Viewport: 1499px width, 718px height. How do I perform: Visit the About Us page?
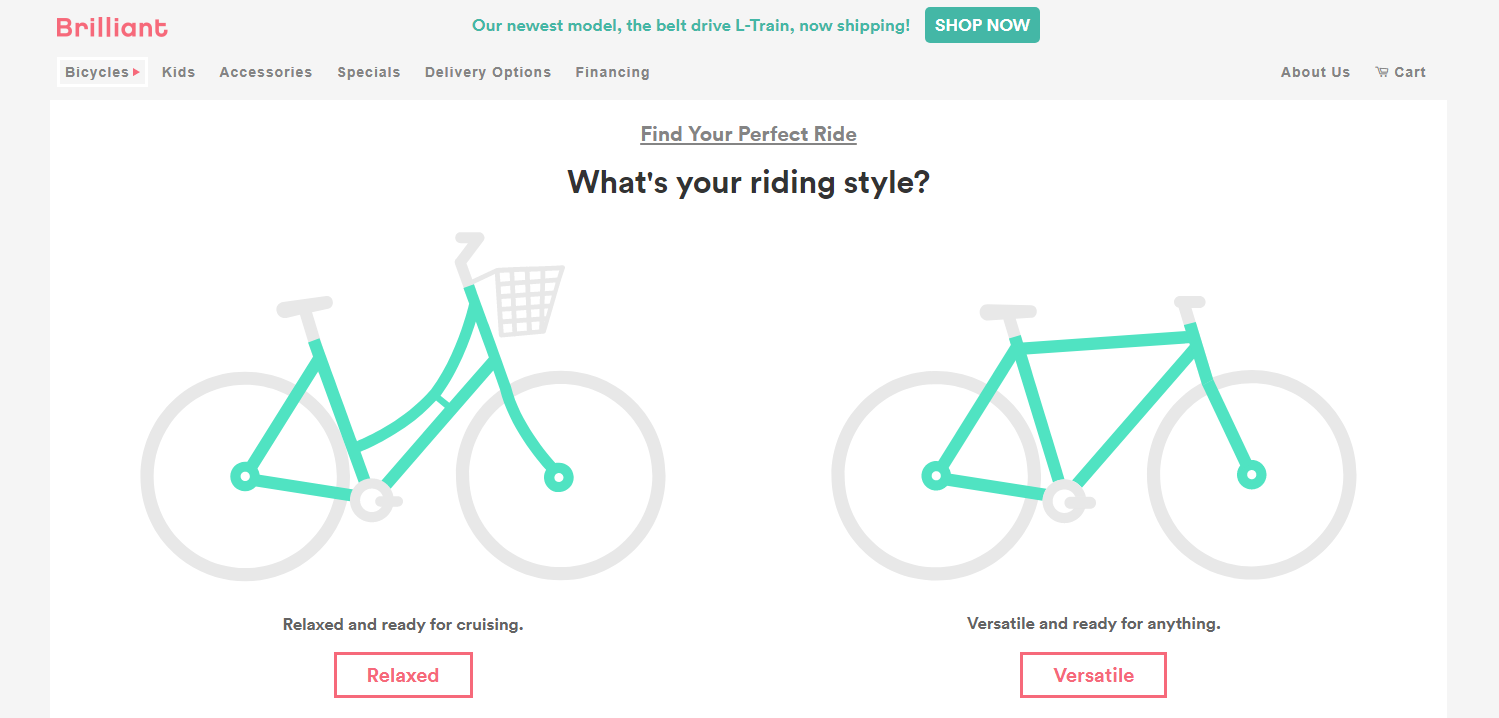click(1315, 72)
